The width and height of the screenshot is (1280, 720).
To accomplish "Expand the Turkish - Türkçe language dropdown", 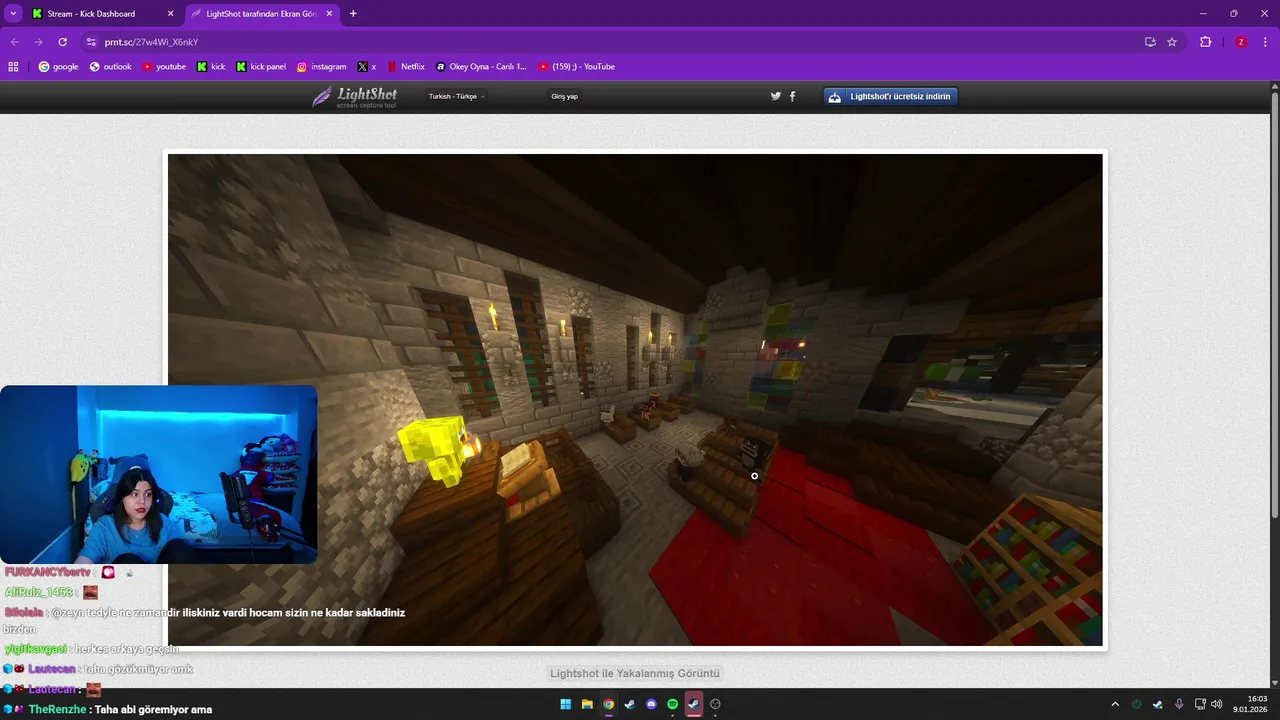I will 457,96.
